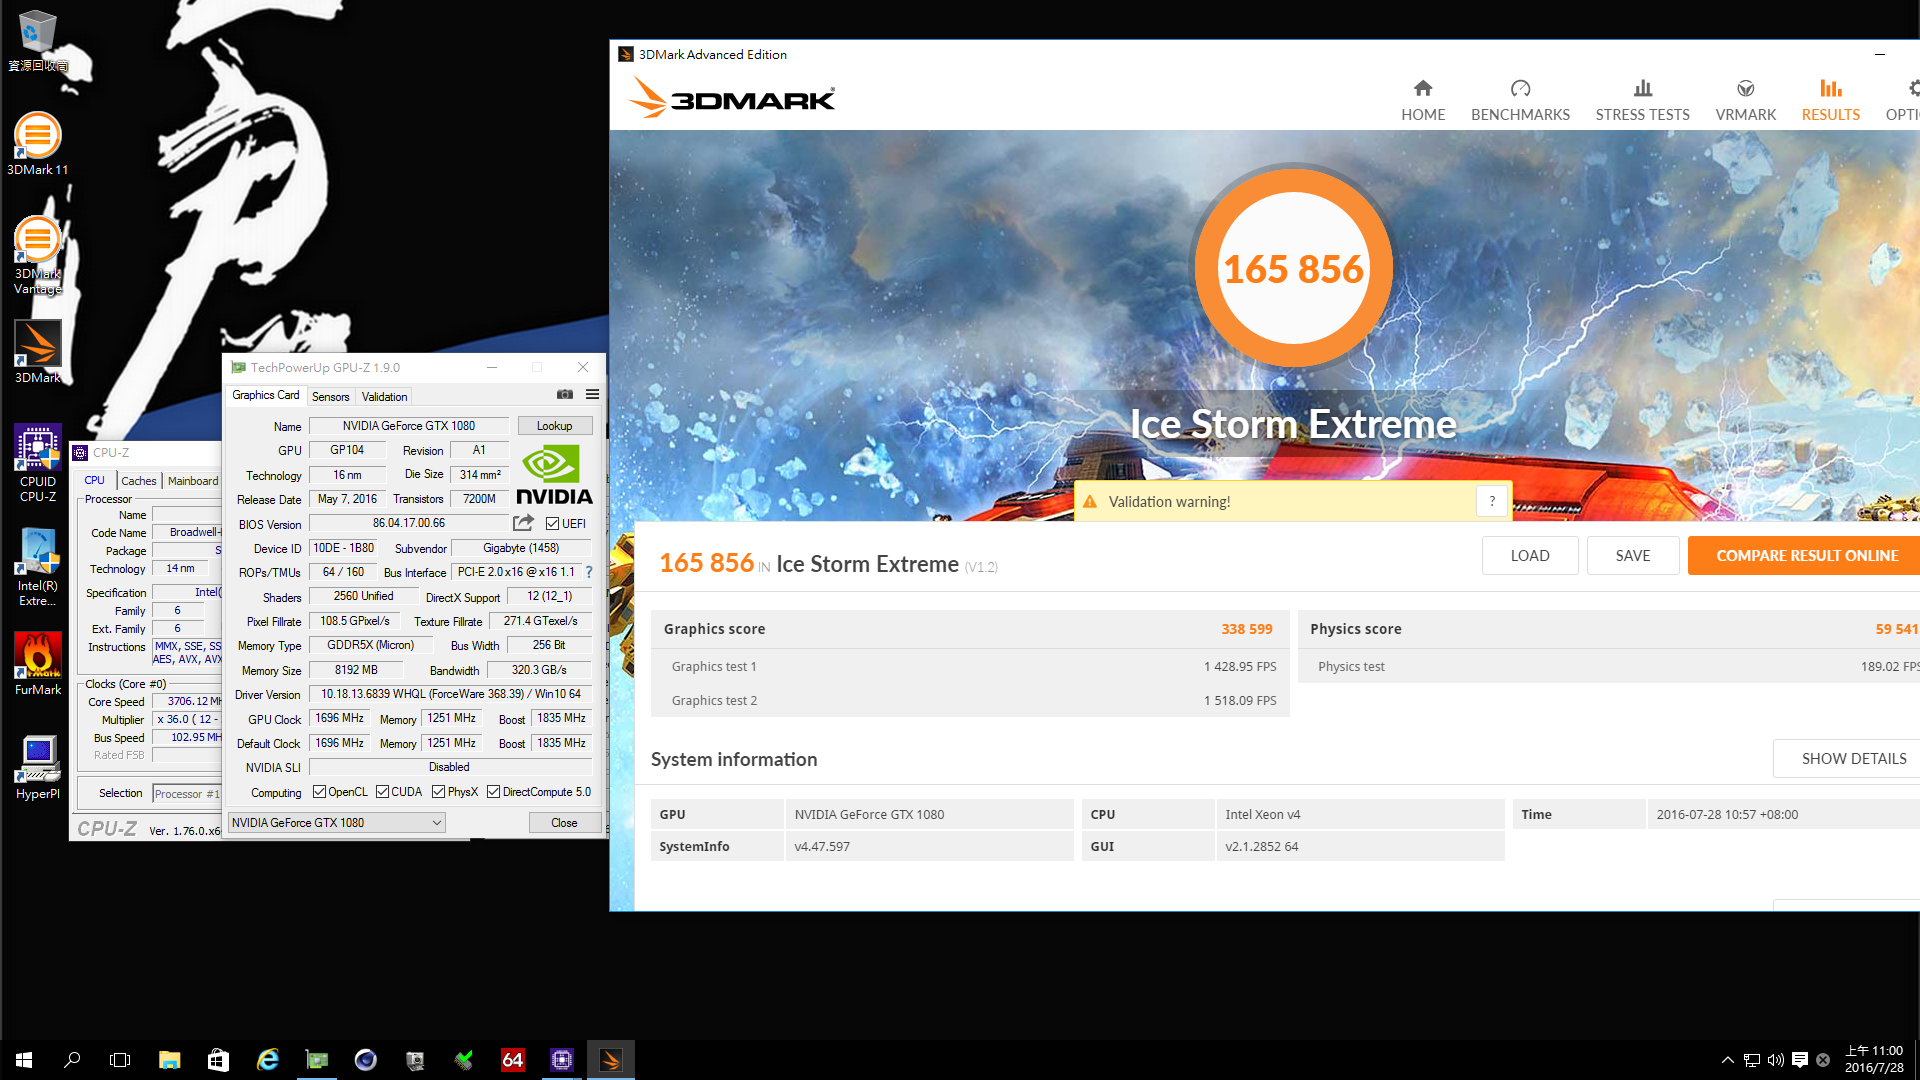The height and width of the screenshot is (1080, 1920).
Task: Click the SAVE result button
Action: (1632, 556)
